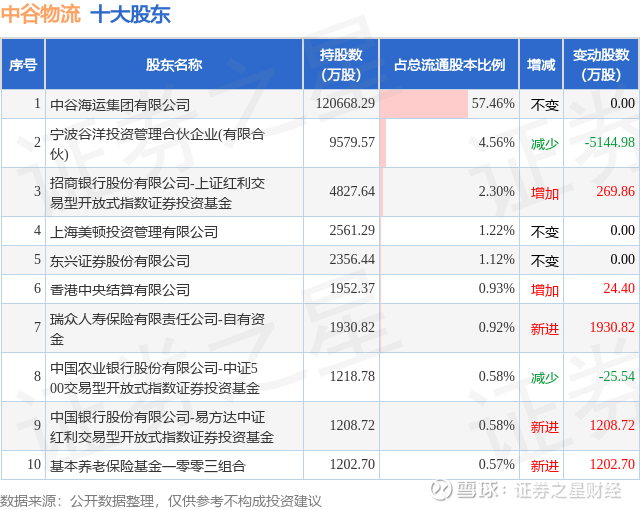This screenshot has width=640, height=510.
Task: Click 不变 status in 中谷海运 row
Action: tap(544, 105)
